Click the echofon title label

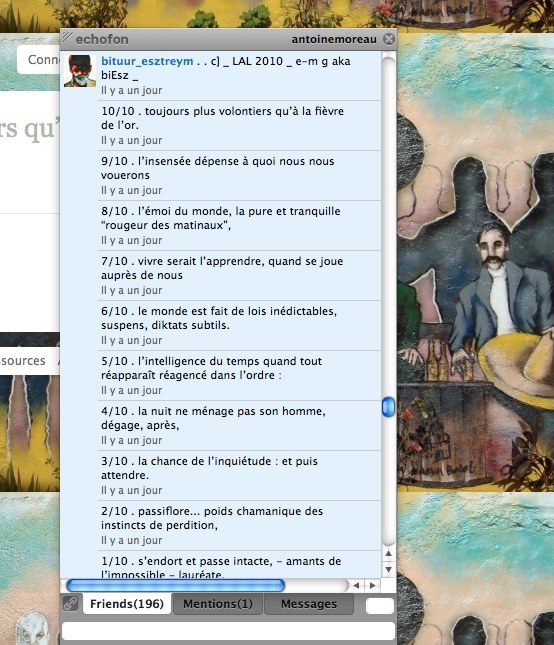[102, 39]
